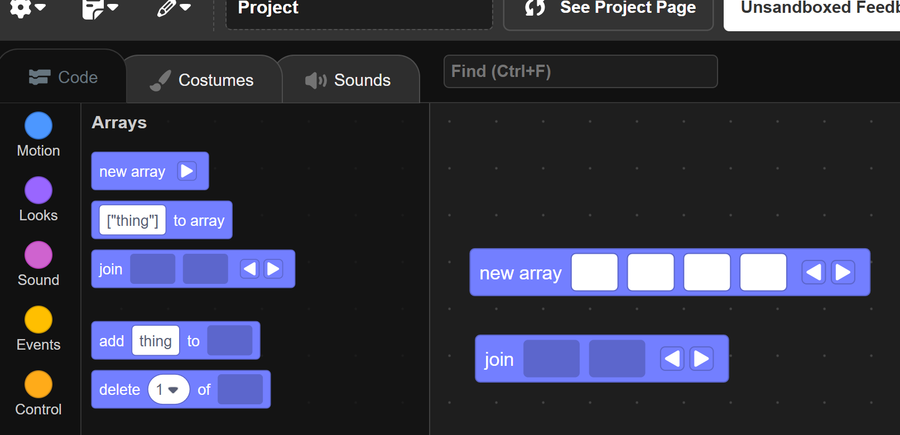Open the index dropdown in delete block

pos(169,389)
